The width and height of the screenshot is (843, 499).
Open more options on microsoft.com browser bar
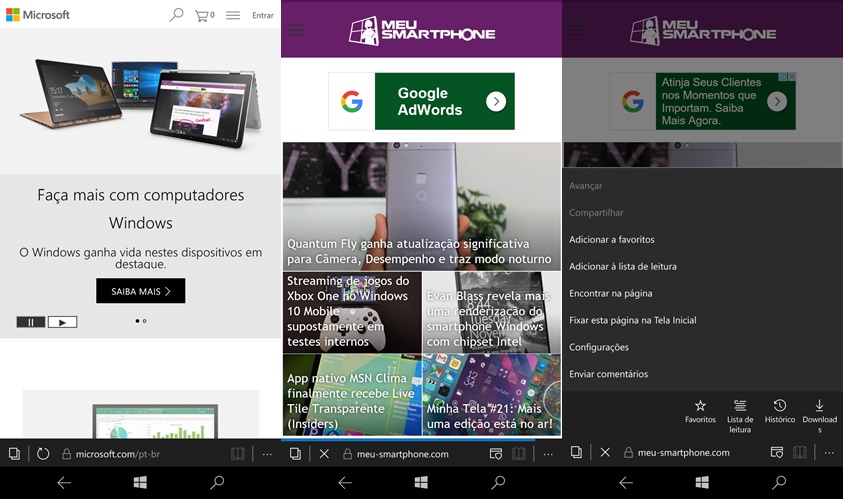[x=267, y=454]
